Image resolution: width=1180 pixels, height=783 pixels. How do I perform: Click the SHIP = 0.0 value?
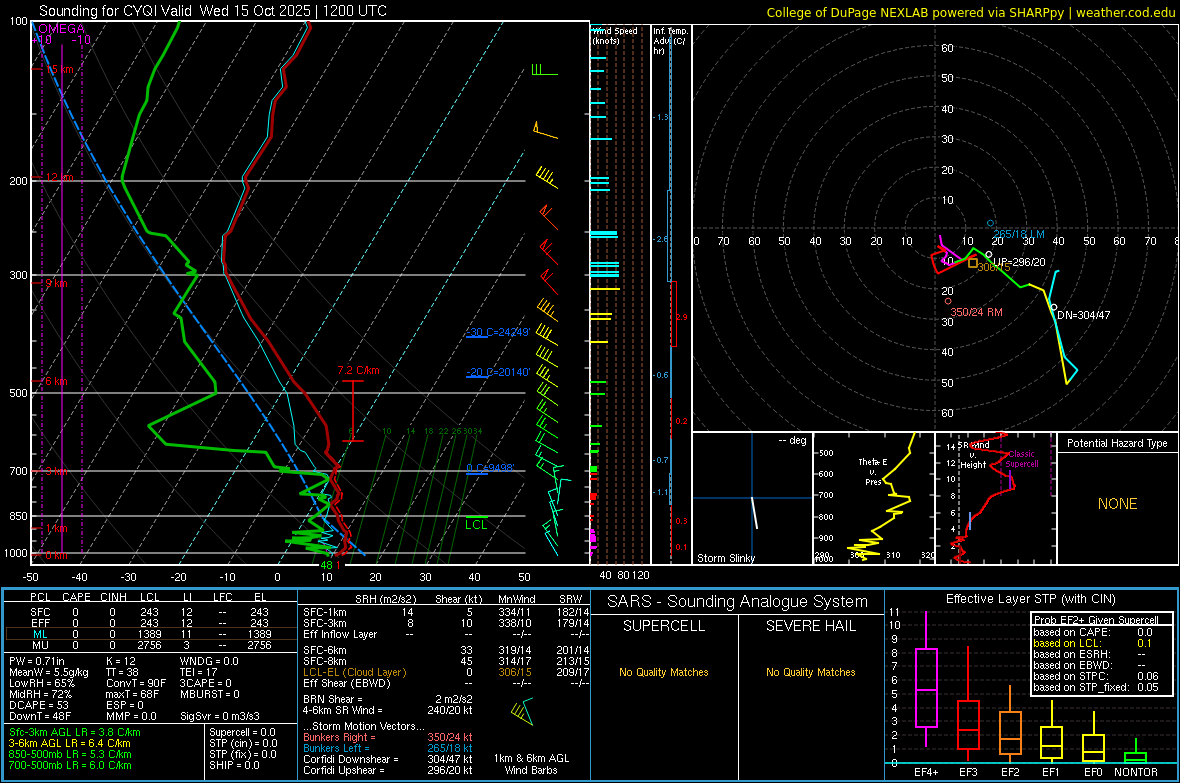[x=234, y=765]
